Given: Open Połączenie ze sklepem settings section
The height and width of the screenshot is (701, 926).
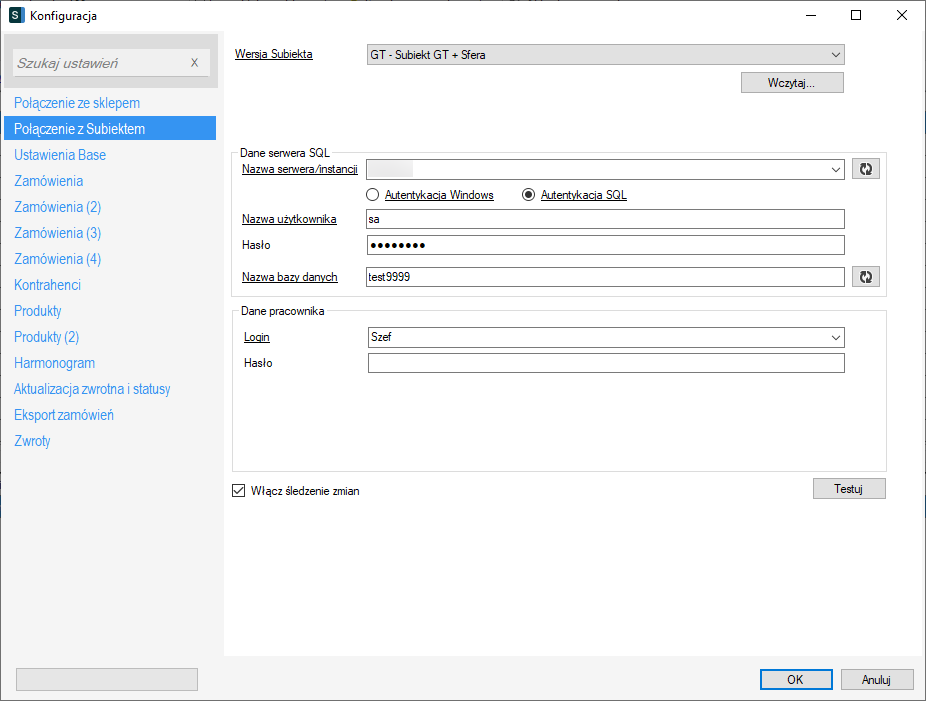Looking at the screenshot, I should tap(77, 103).
